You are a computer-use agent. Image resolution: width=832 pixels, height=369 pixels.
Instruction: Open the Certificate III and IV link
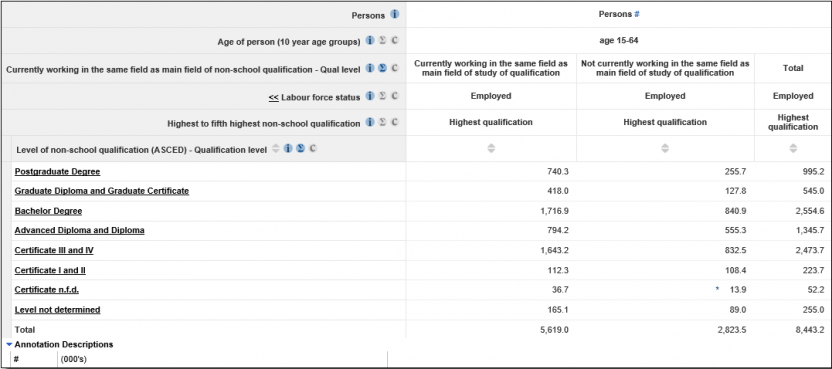point(54,250)
